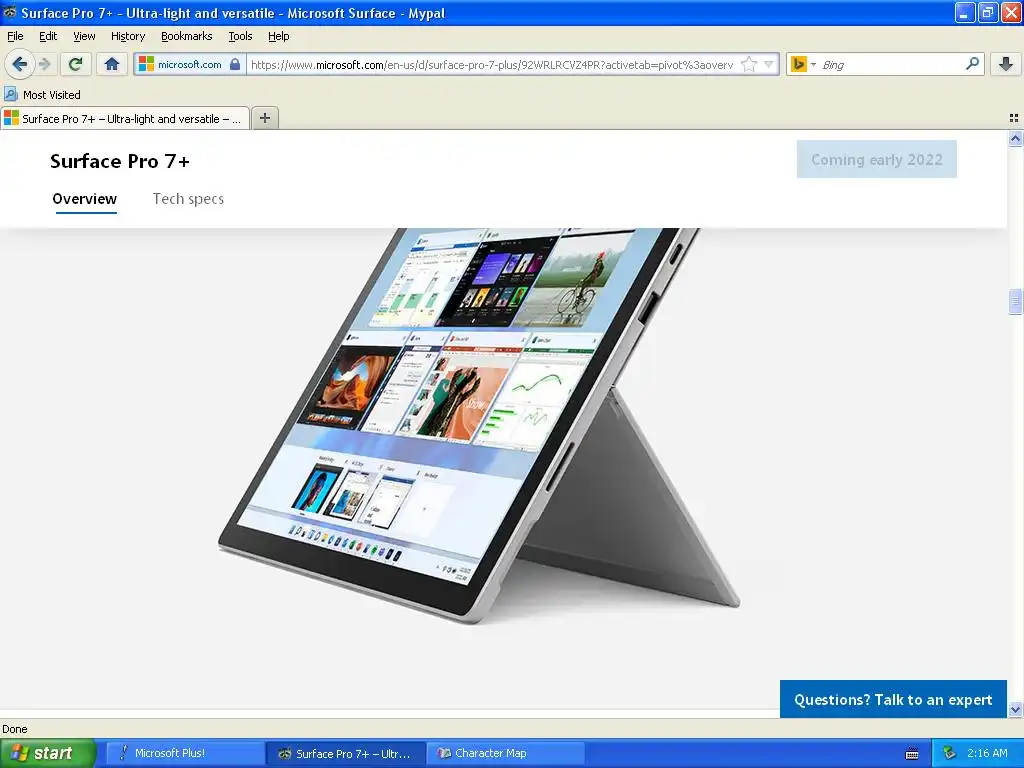The height and width of the screenshot is (768, 1024).
Task: Click the forward navigation arrow
Action: click(45, 64)
